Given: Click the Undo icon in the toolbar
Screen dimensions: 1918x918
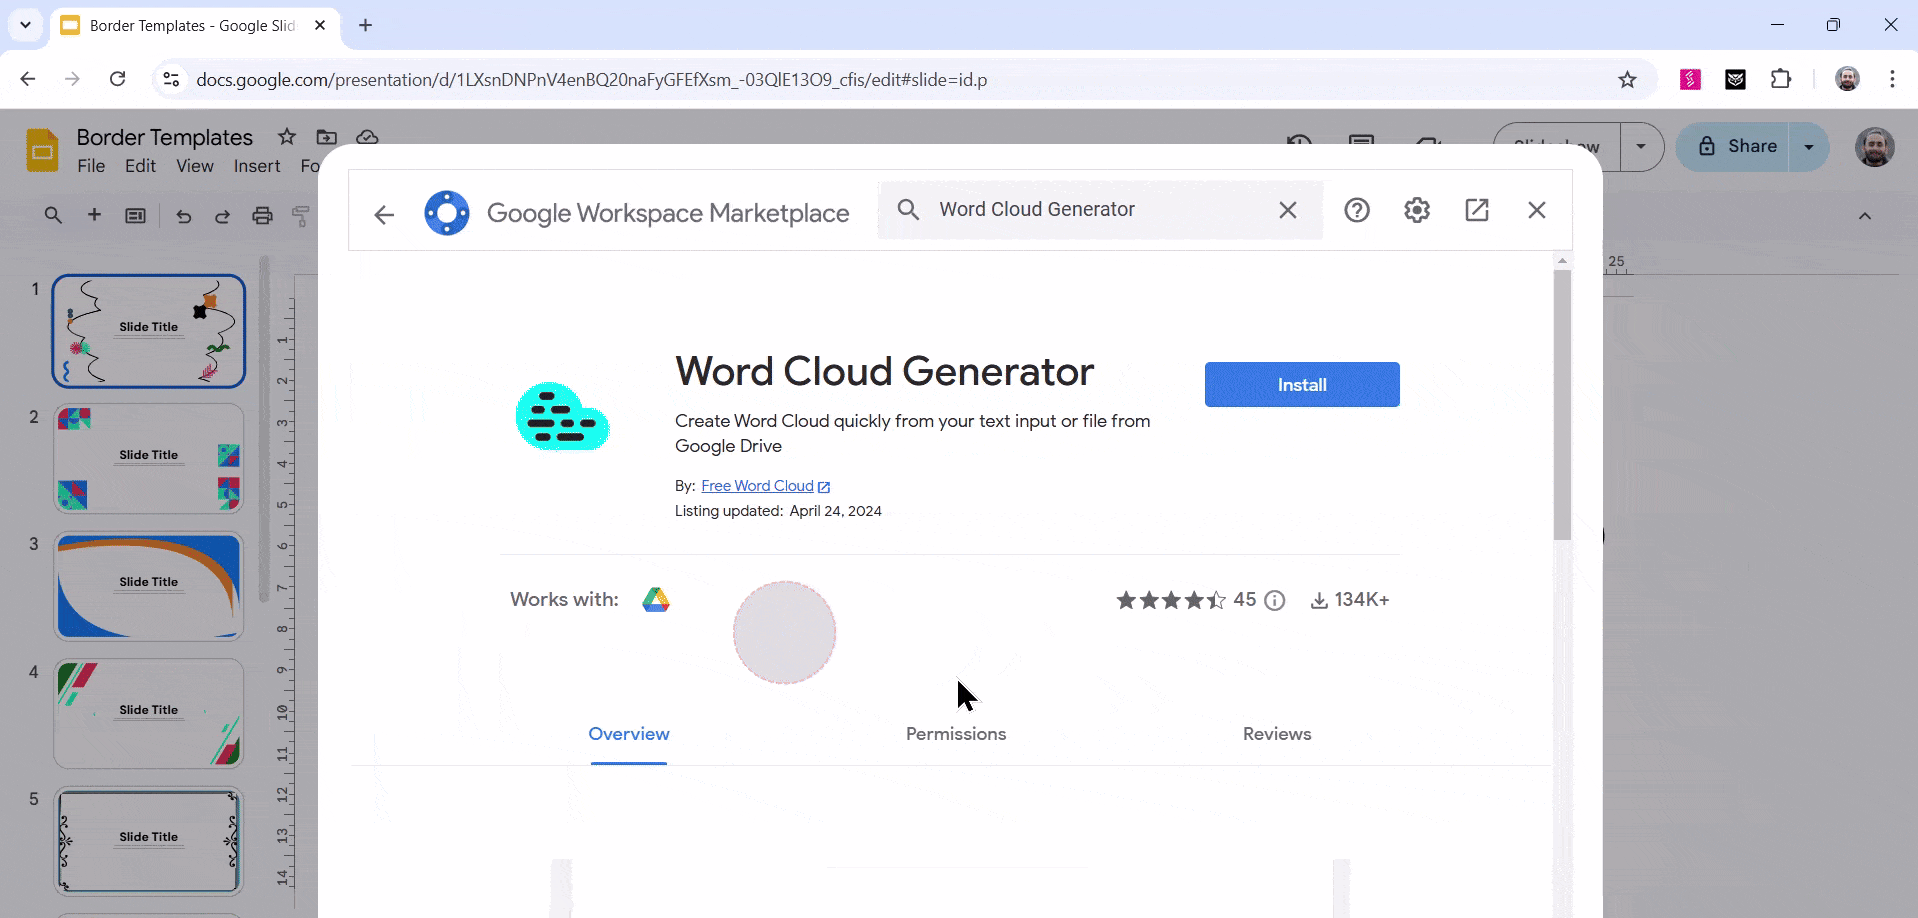Looking at the screenshot, I should [183, 215].
